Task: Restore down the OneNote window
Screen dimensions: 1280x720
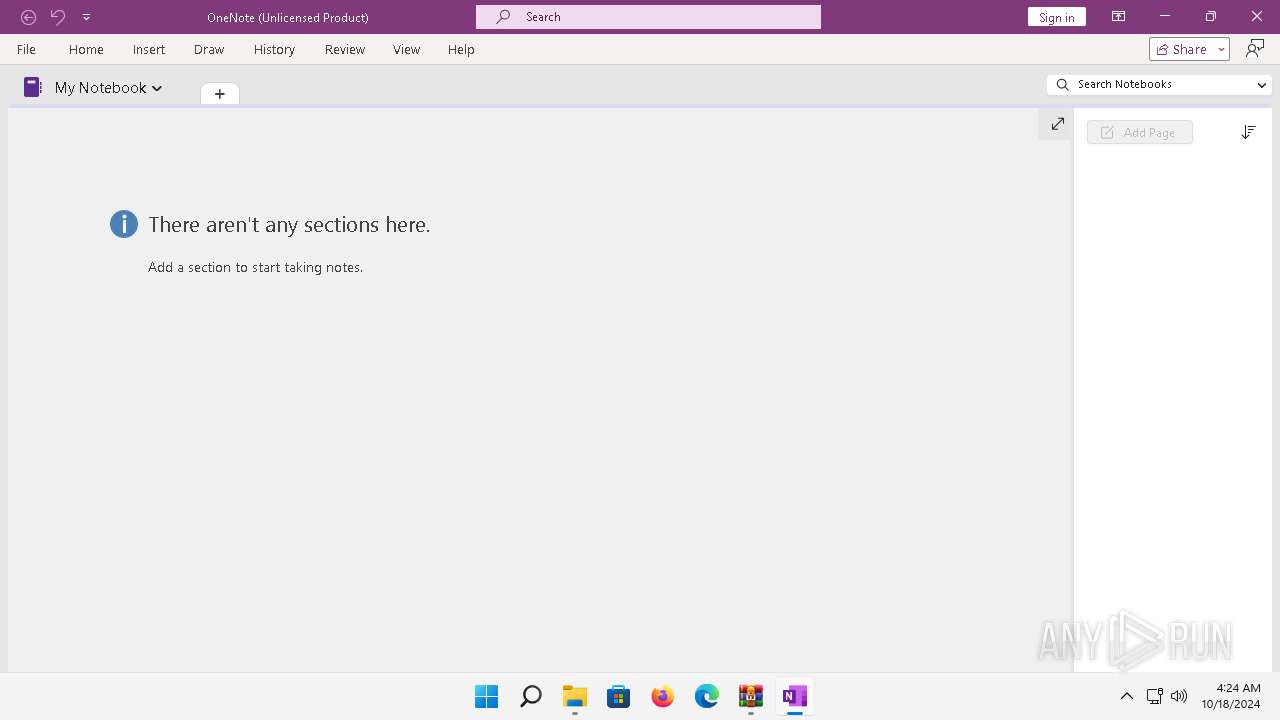Action: click(1211, 17)
